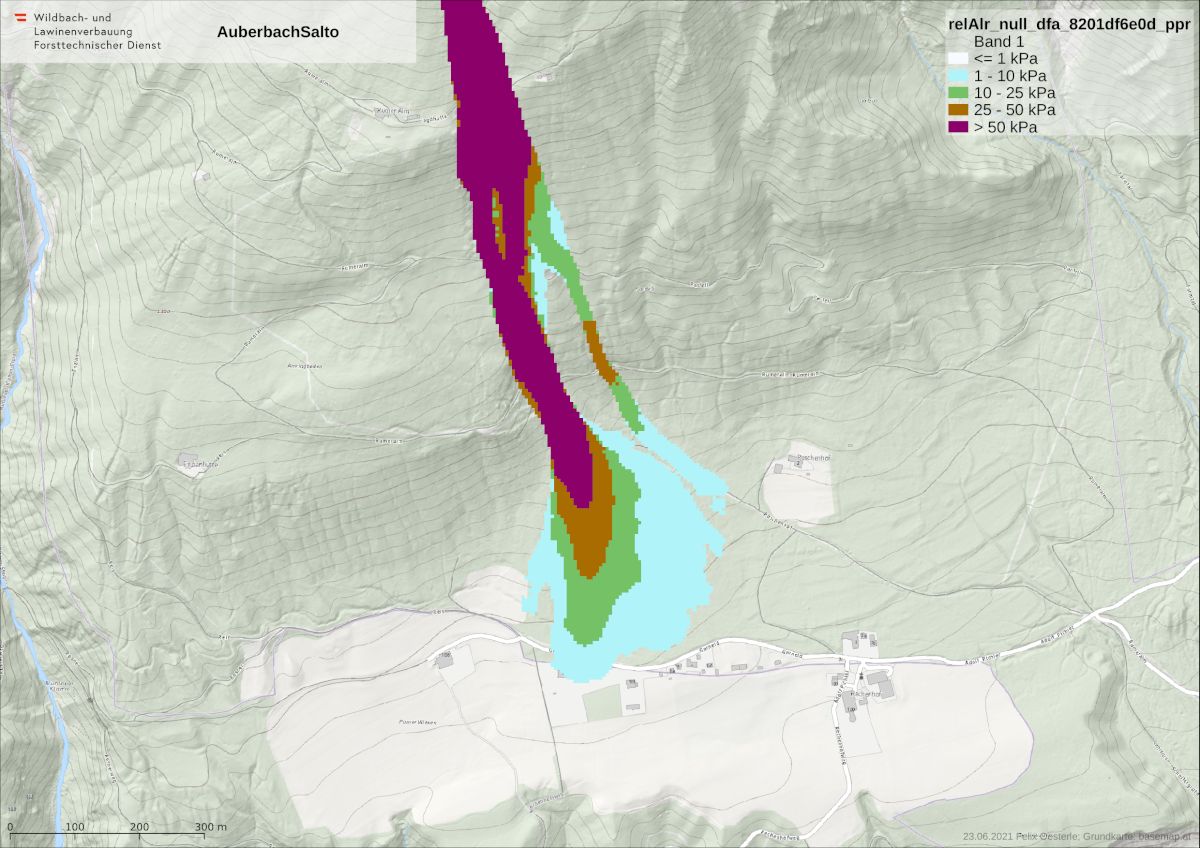Select the legend title relAlr_null_dfa_8201df6e0d_ppr
Image resolution: width=1200 pixels, height=848 pixels.
pos(1069,24)
